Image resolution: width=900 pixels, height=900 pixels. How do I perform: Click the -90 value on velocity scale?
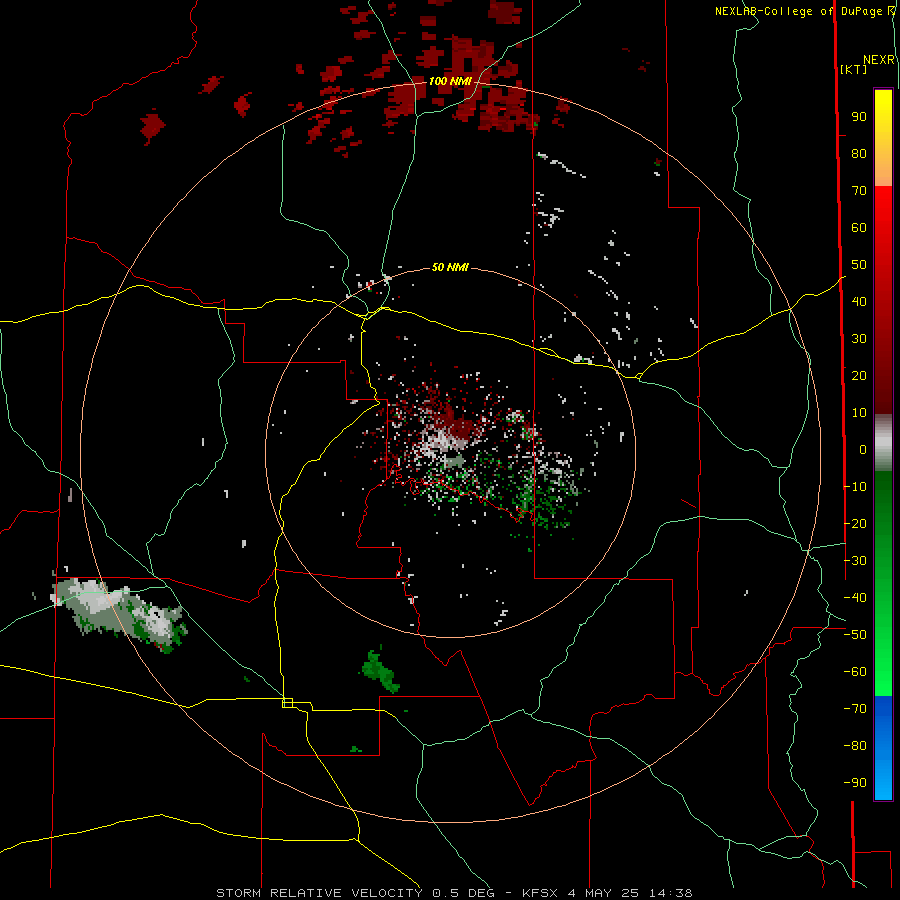pos(855,783)
